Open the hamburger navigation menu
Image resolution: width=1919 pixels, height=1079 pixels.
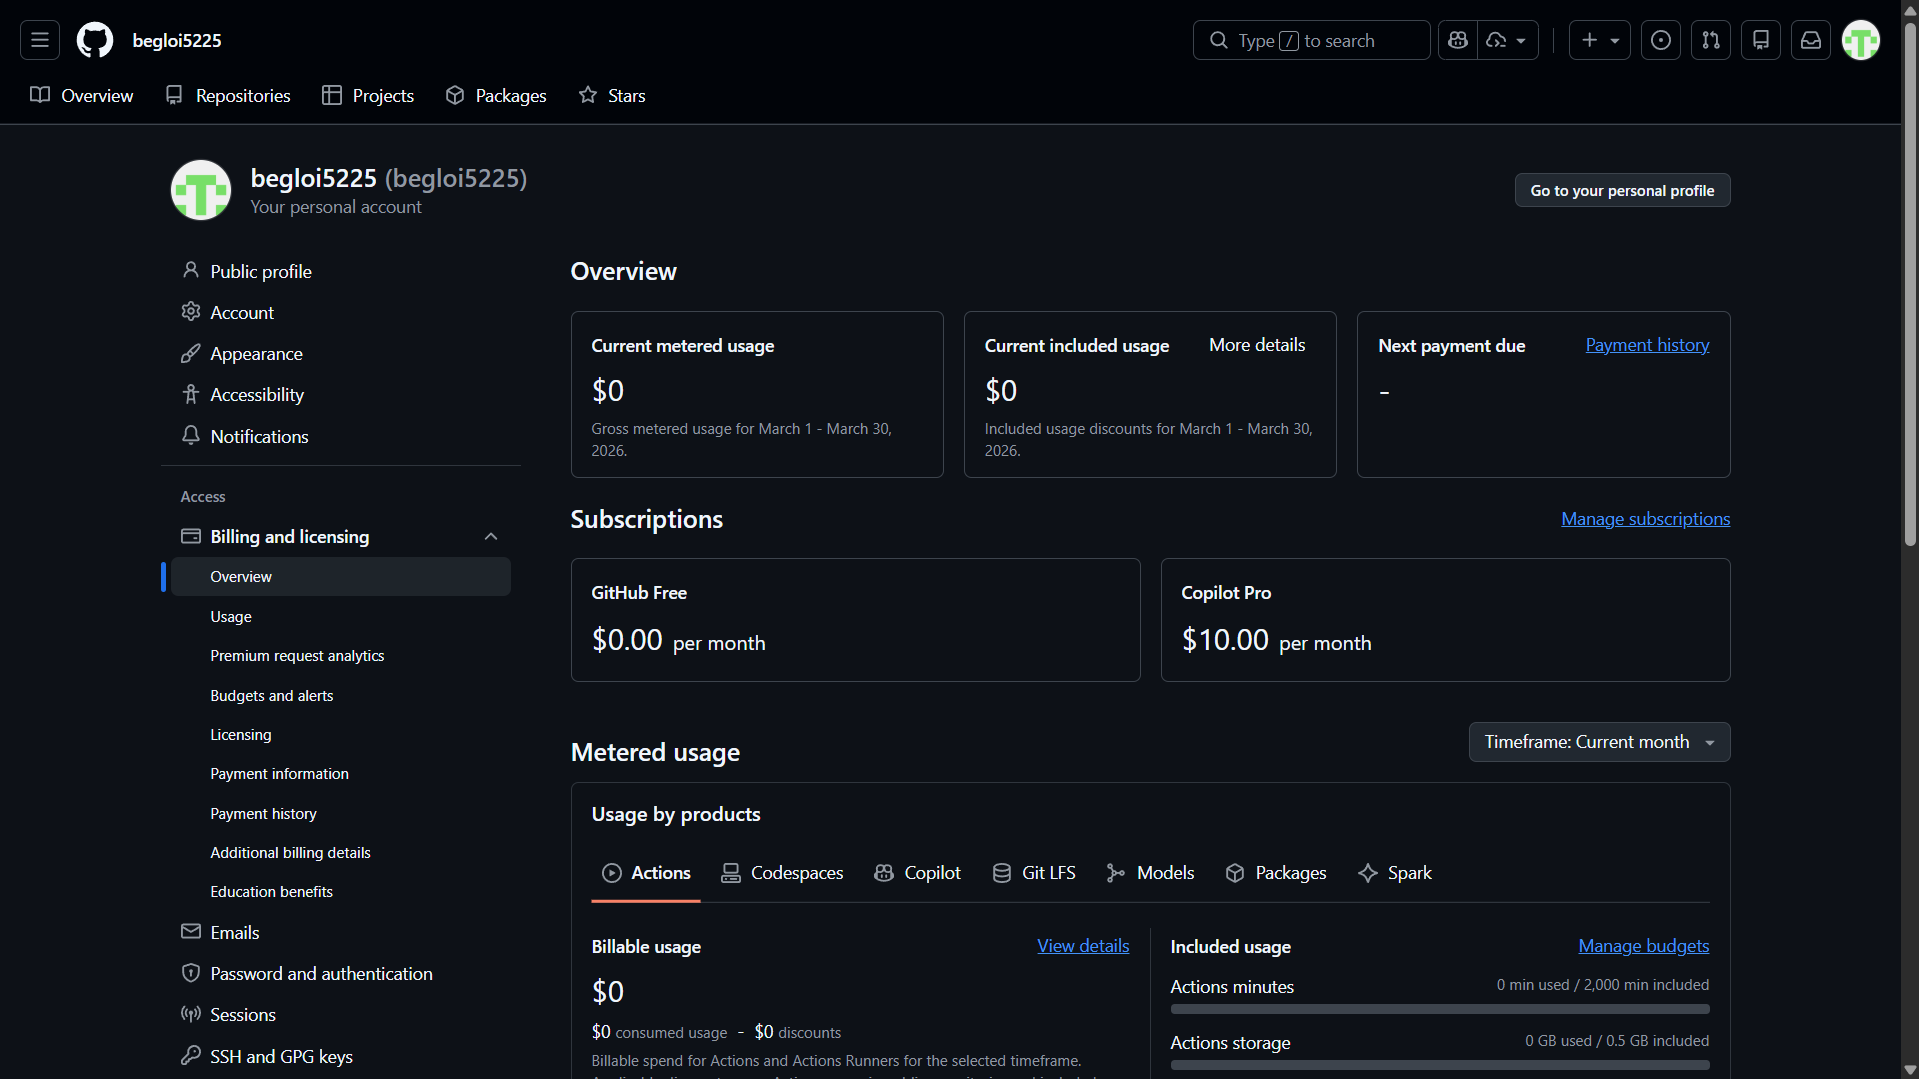(40, 40)
